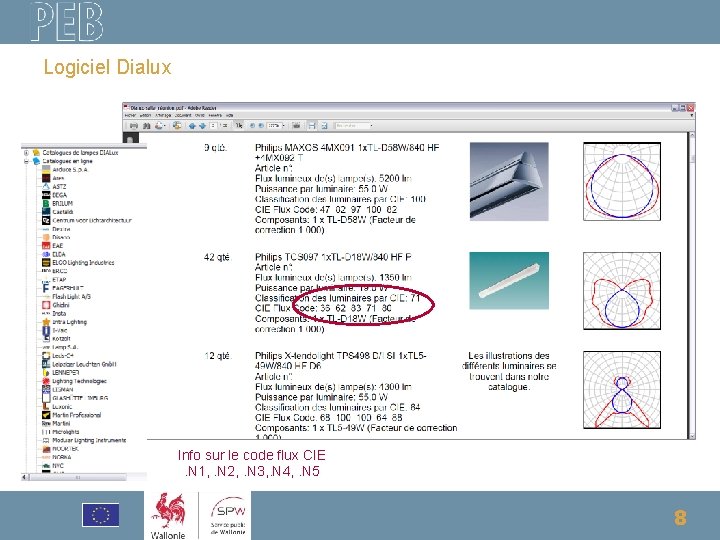Select Intra Lighting entry

coord(69,322)
